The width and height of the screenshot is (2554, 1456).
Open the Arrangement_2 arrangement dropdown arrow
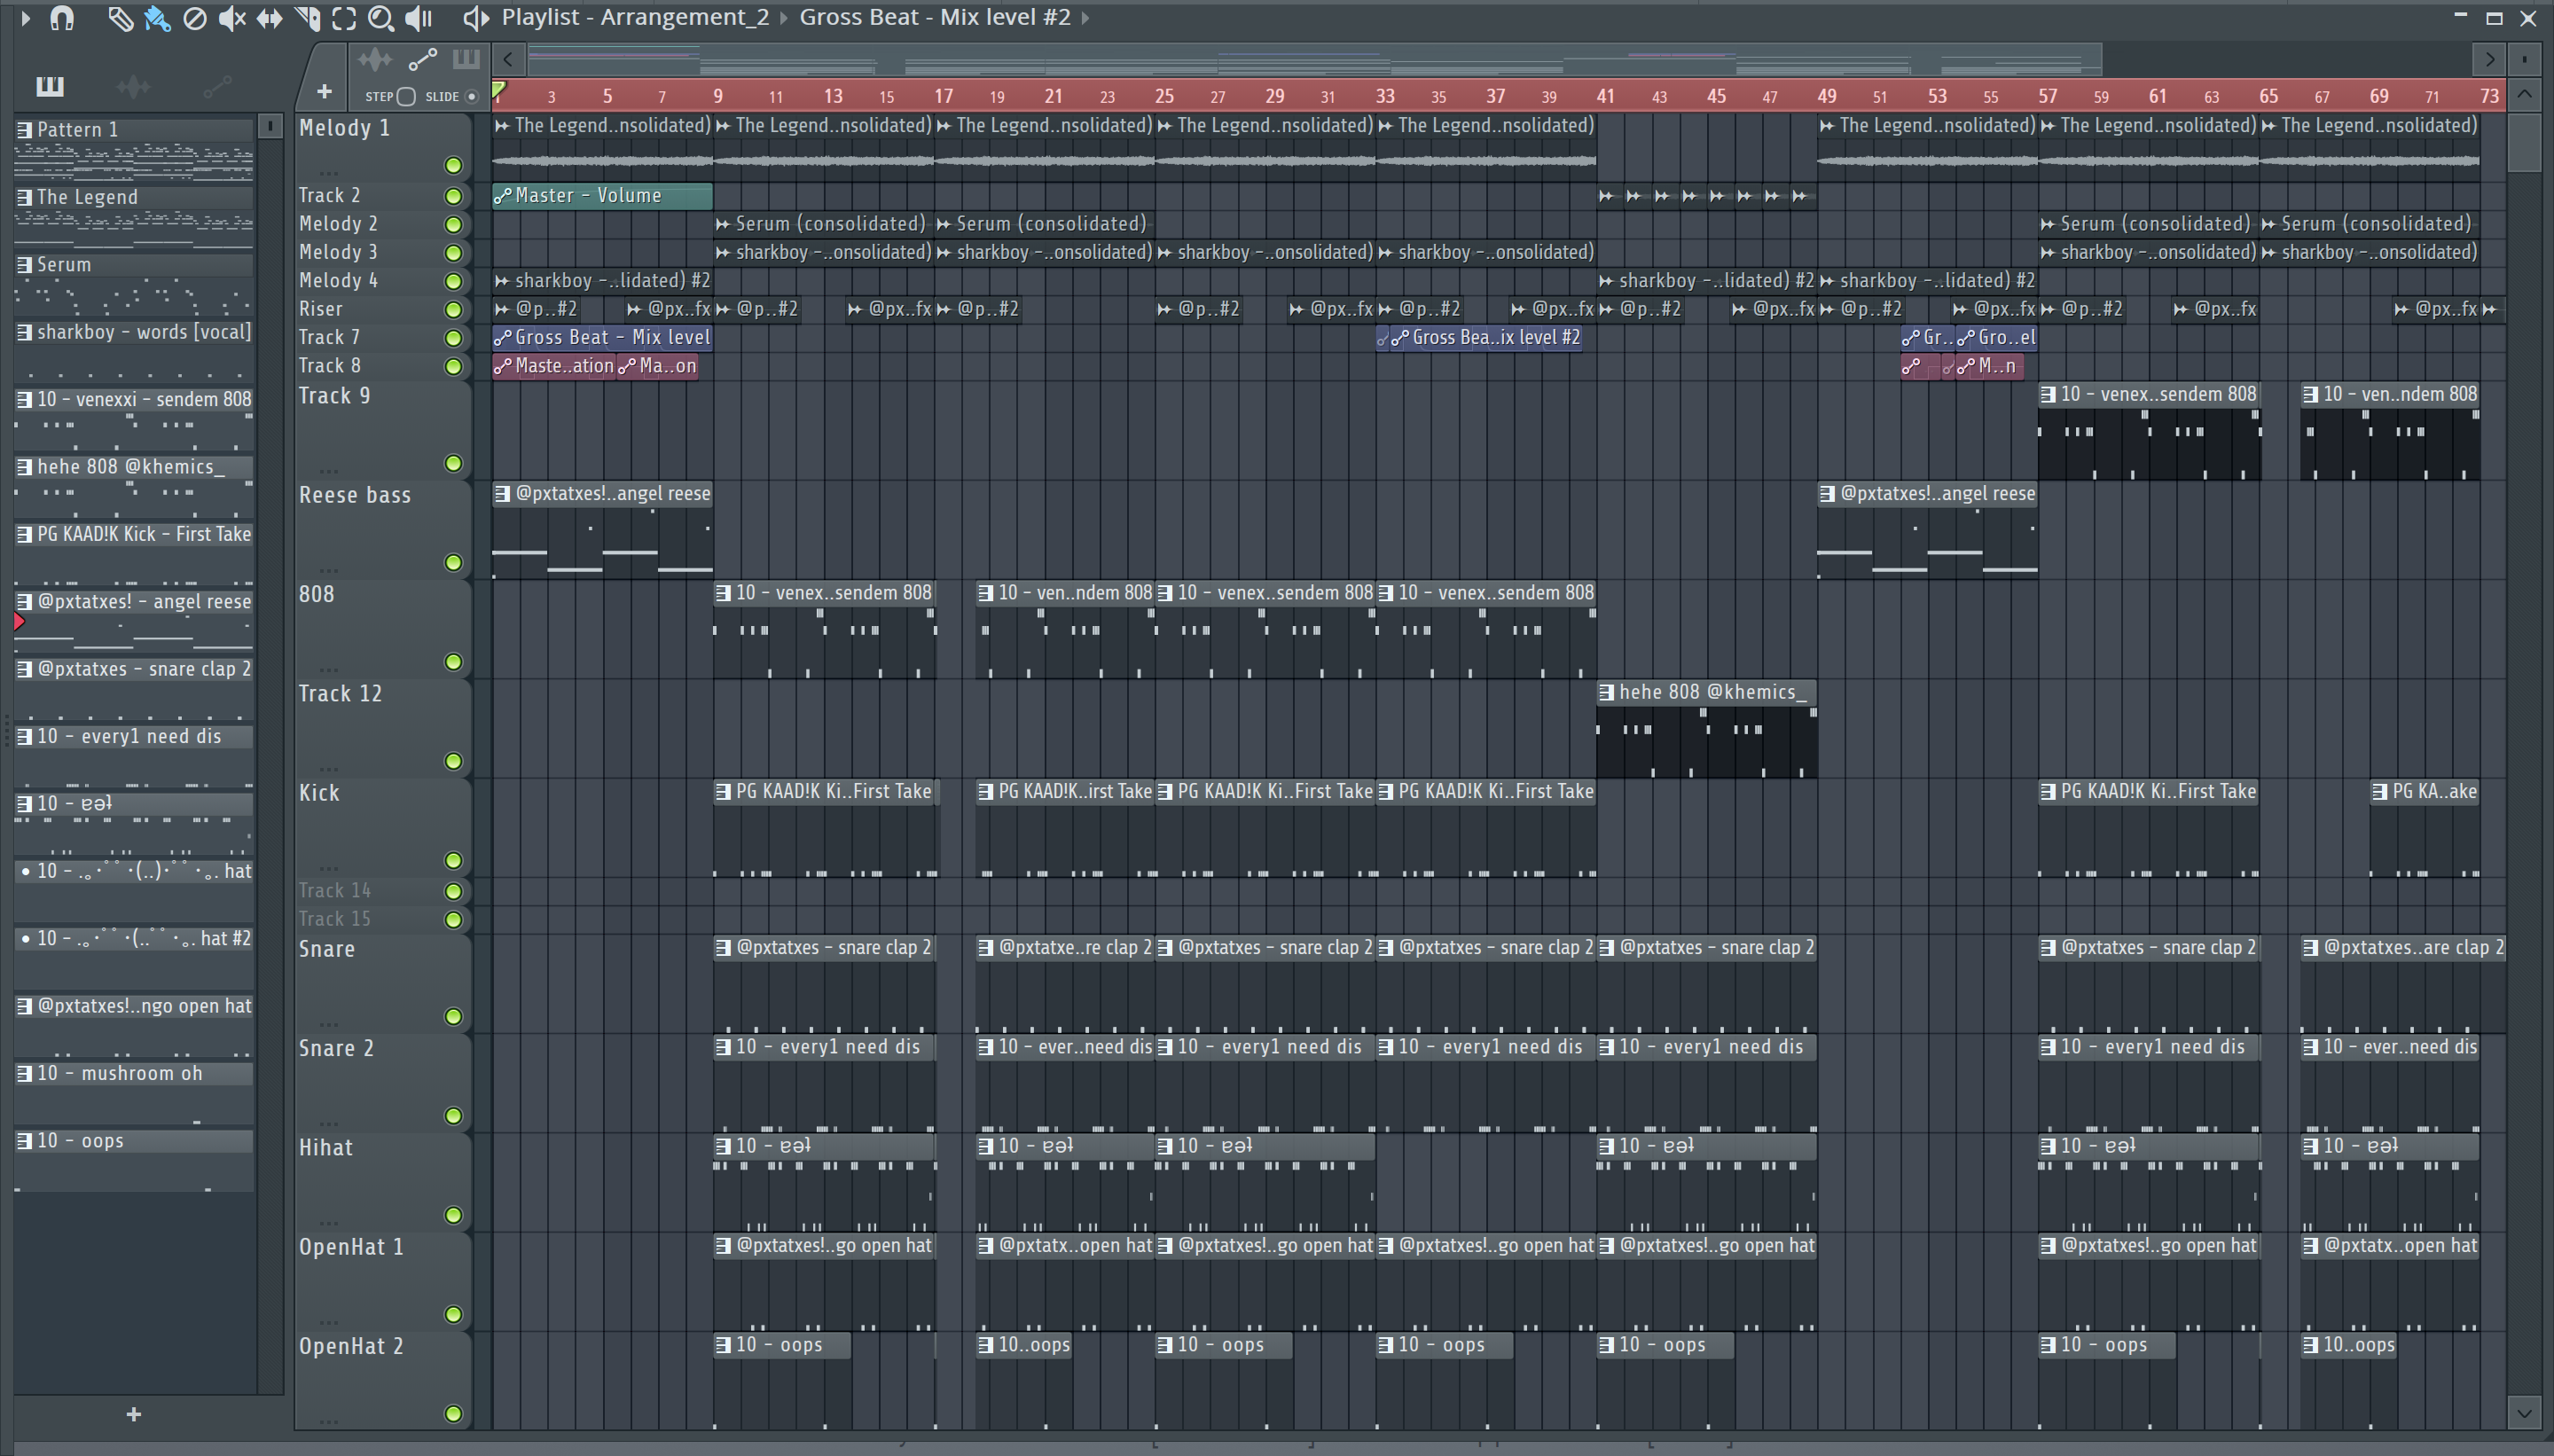[x=783, y=18]
